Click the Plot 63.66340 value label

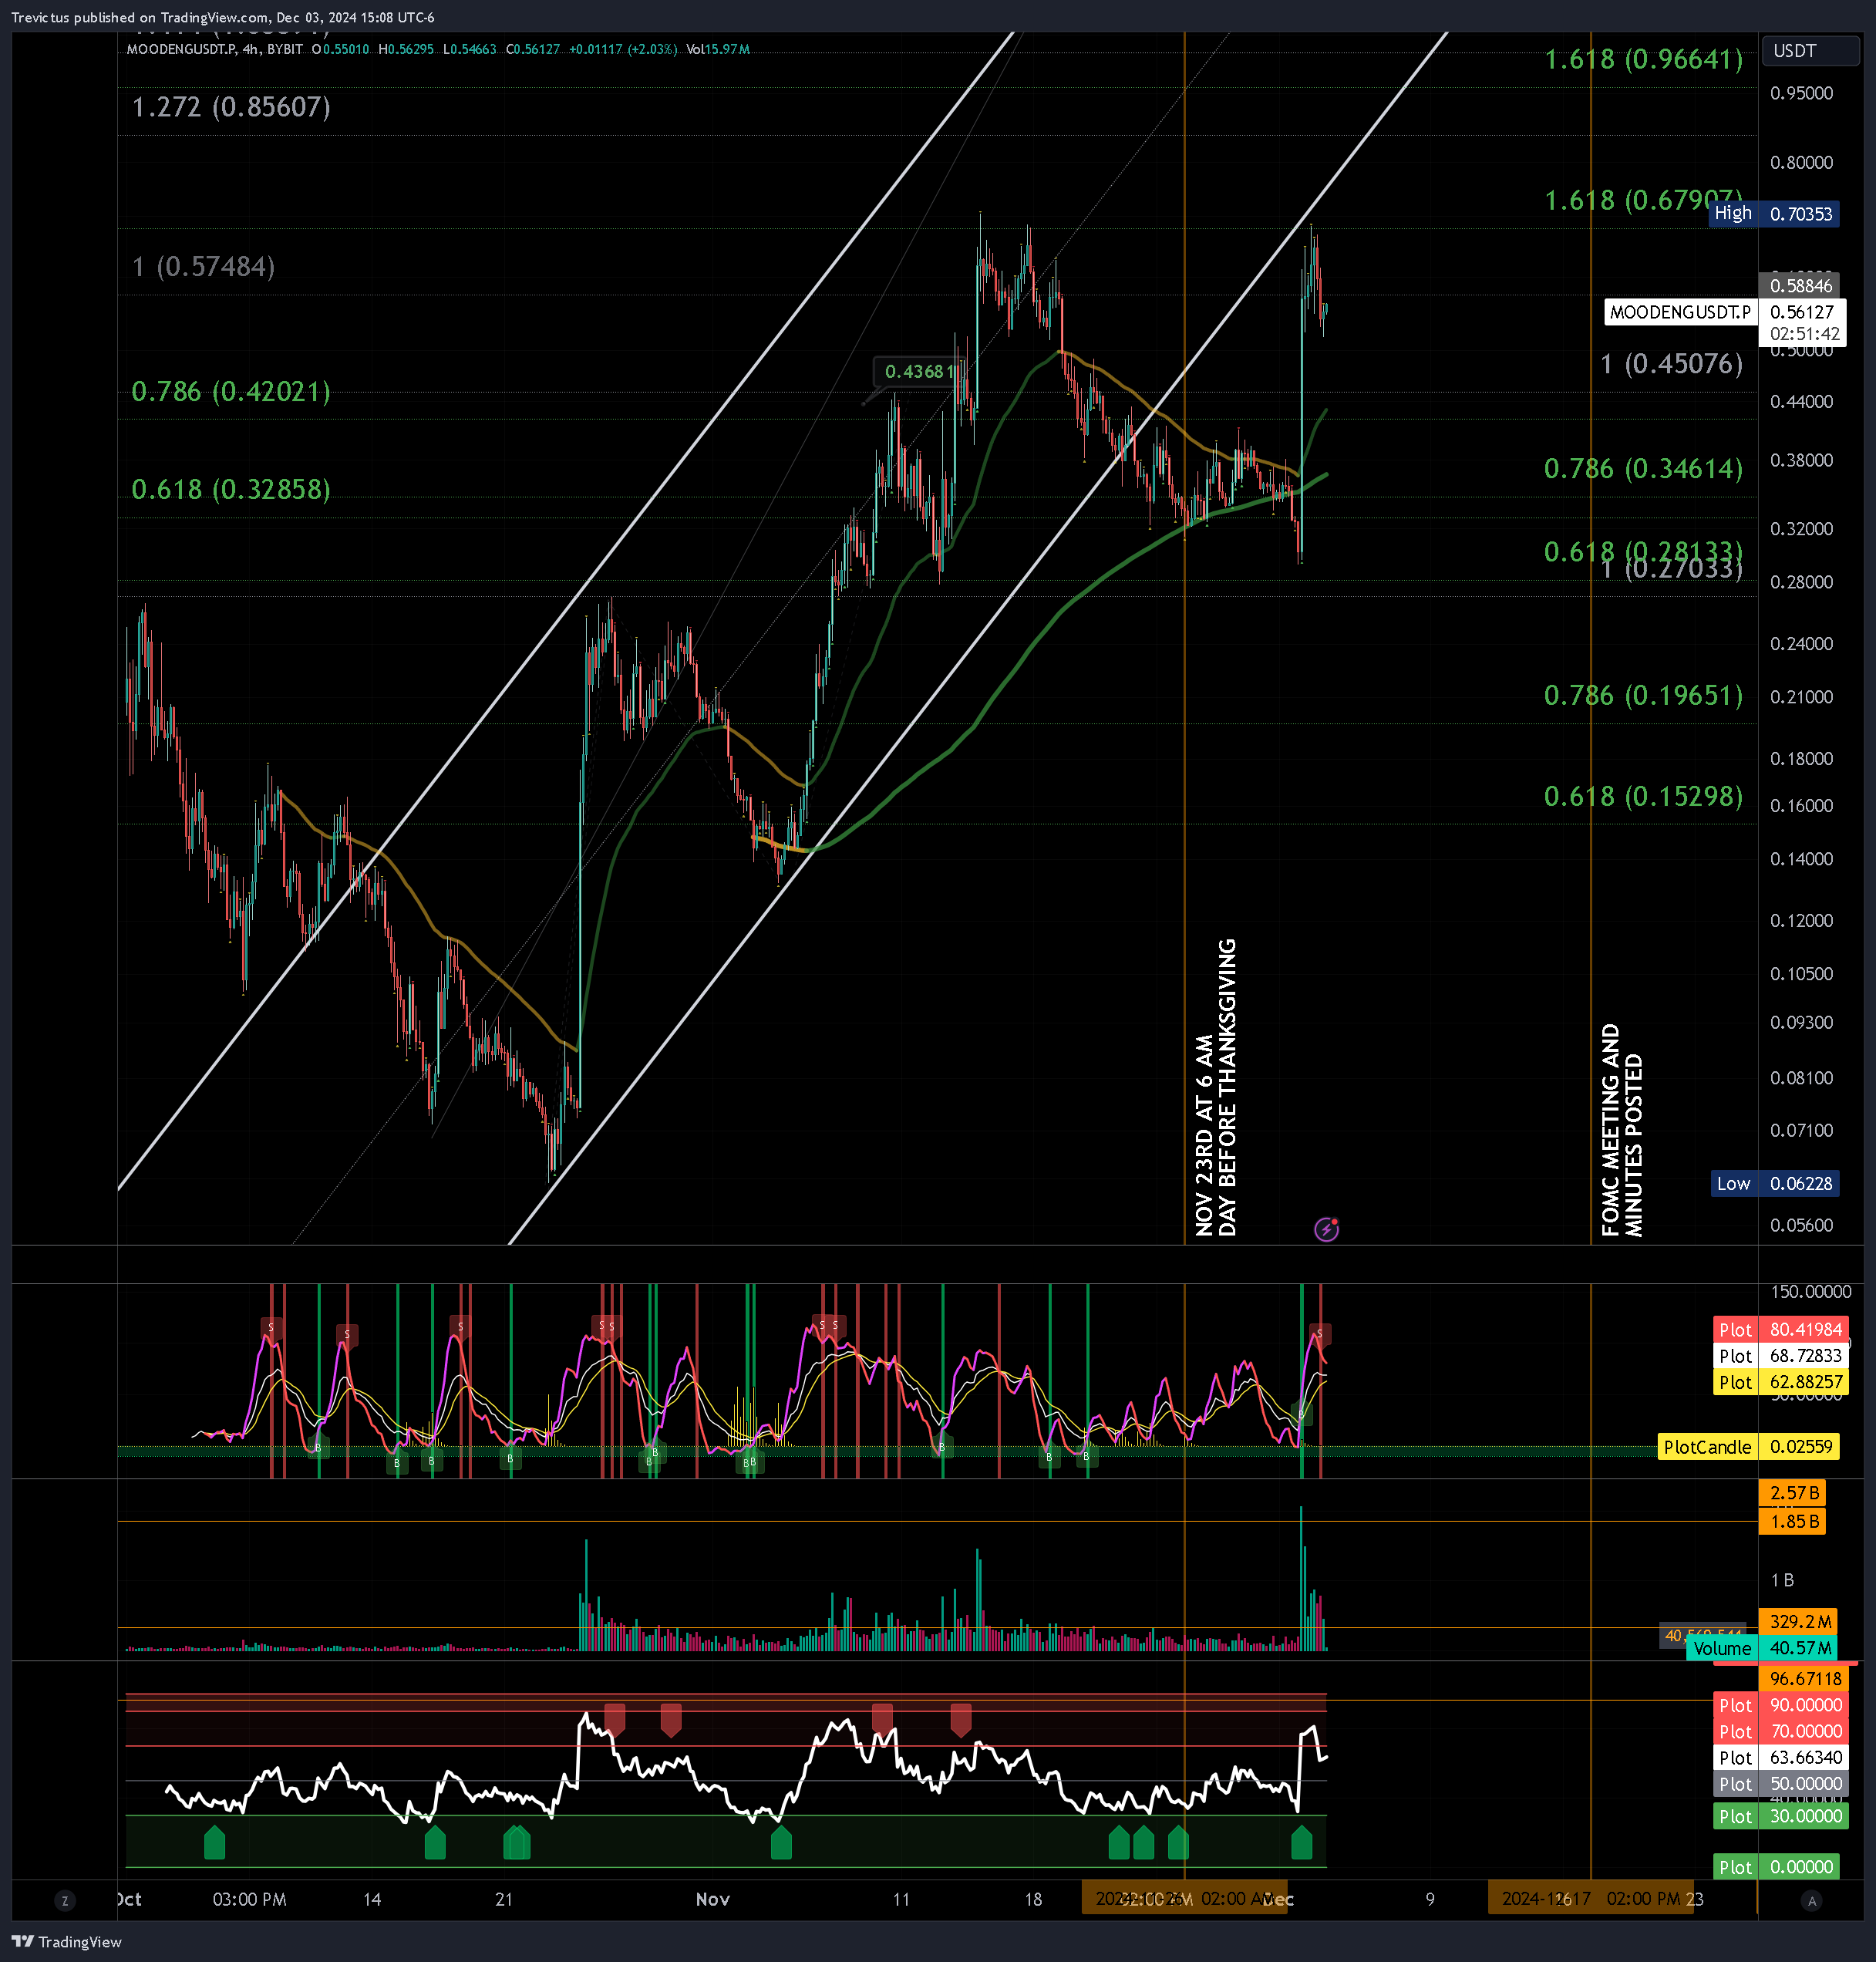click(x=1780, y=1757)
